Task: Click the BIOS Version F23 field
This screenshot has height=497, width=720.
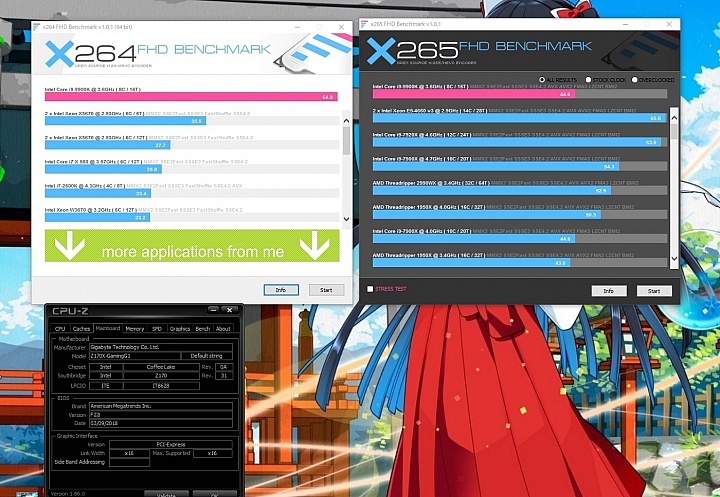Action: (x=161, y=415)
